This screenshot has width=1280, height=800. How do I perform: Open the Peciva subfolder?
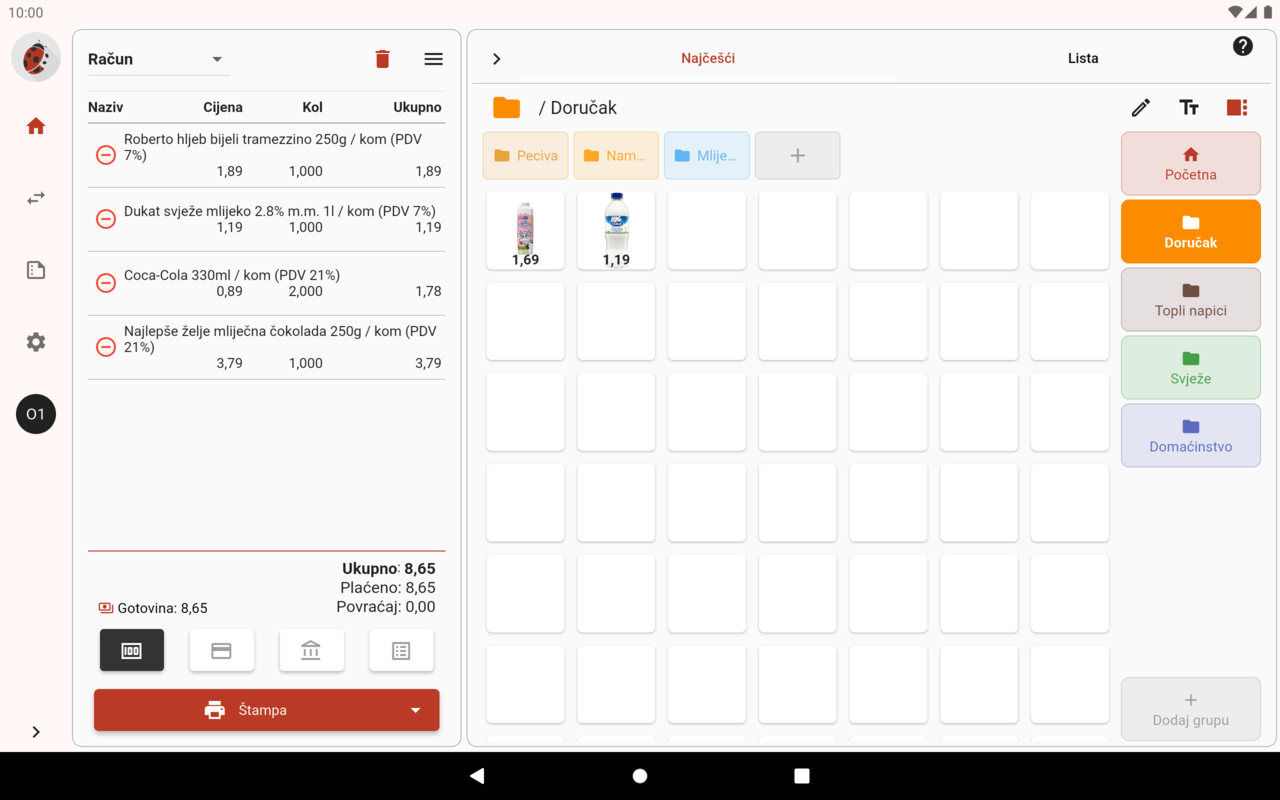pyautogui.click(x=526, y=156)
